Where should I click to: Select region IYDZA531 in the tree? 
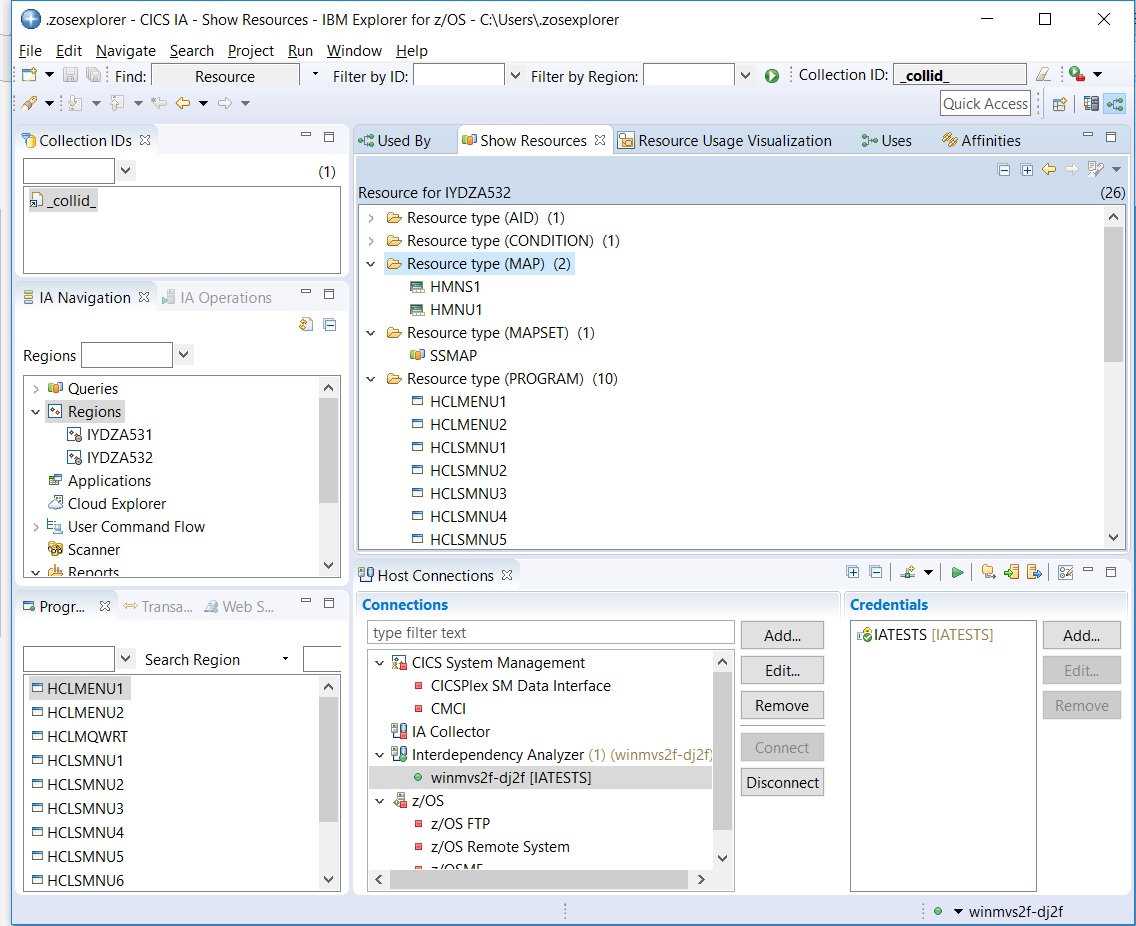pyautogui.click(x=109, y=435)
